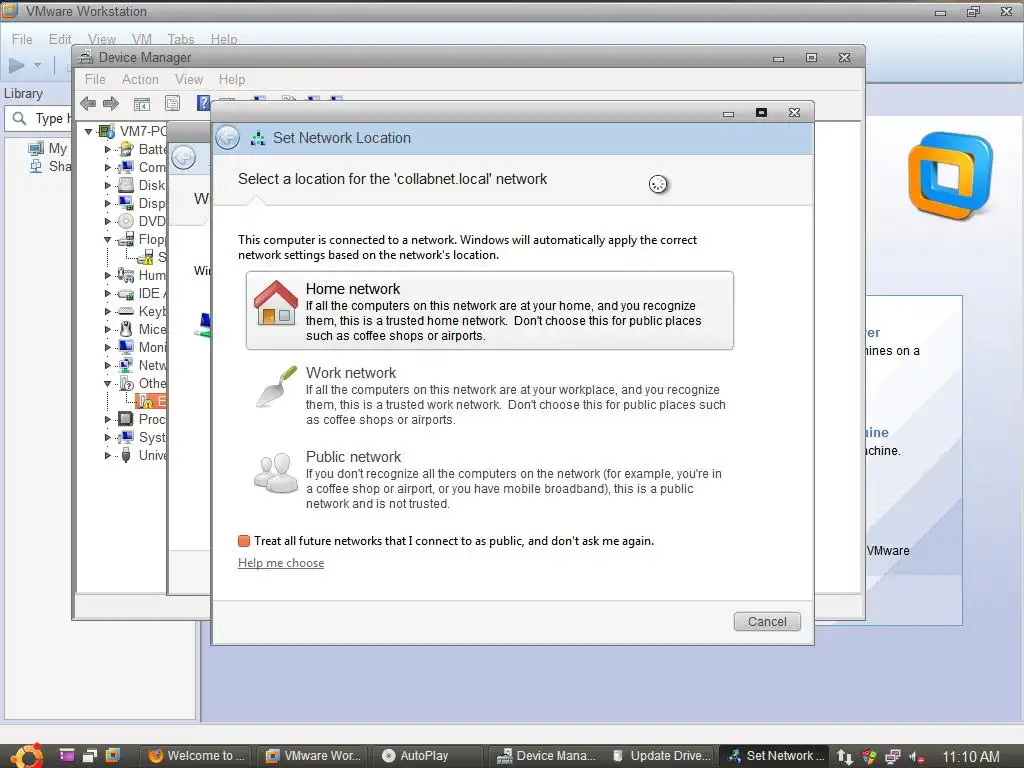The width and height of the screenshot is (1024, 768).
Task: Click the Home network house icon
Action: (276, 303)
